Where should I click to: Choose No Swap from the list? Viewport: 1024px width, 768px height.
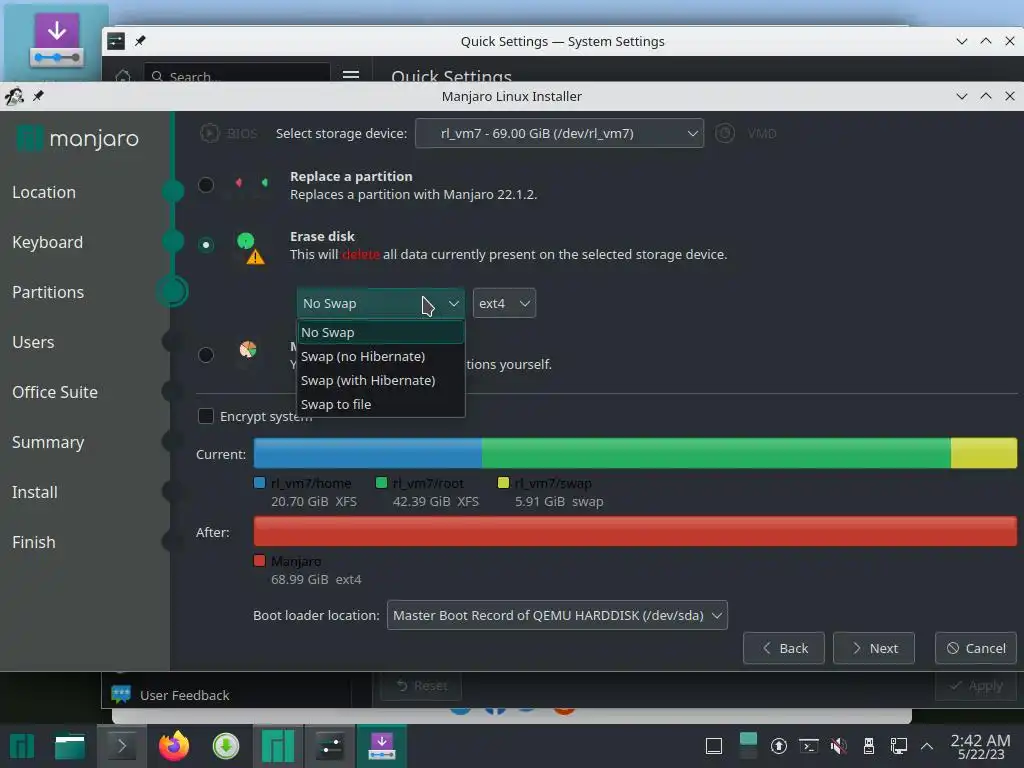(x=381, y=332)
